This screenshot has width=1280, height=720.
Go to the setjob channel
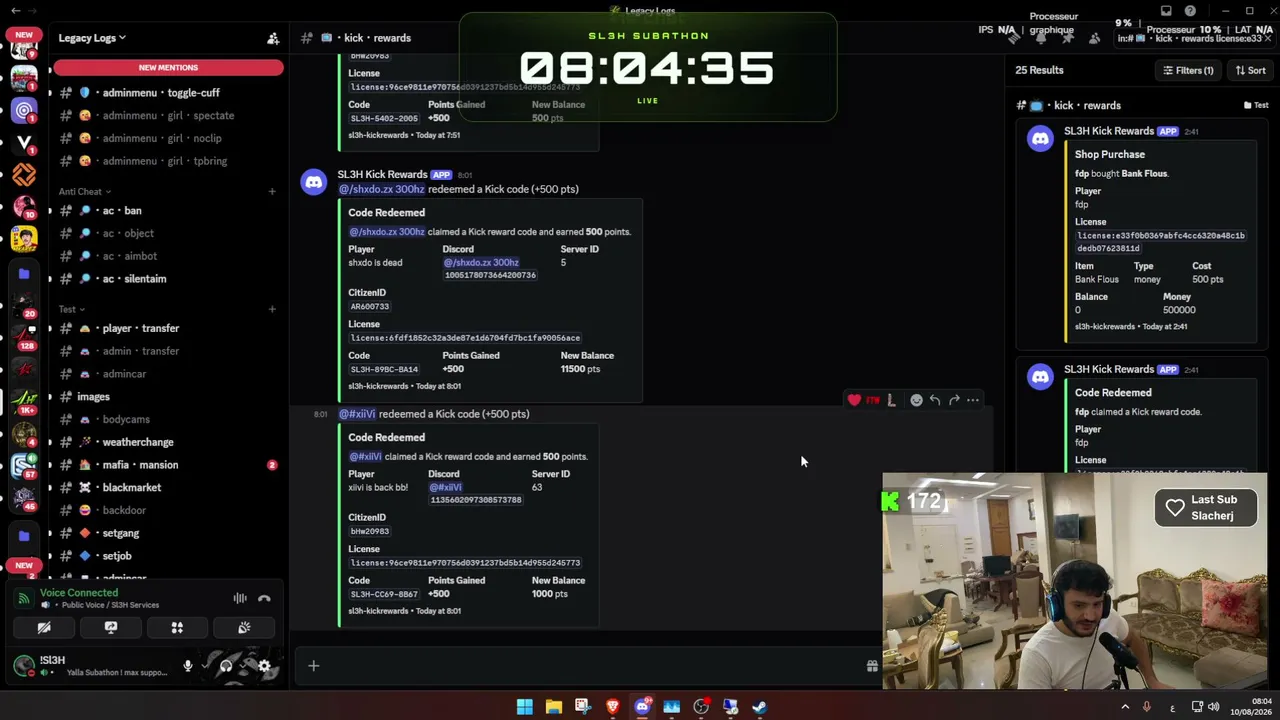(x=168, y=556)
